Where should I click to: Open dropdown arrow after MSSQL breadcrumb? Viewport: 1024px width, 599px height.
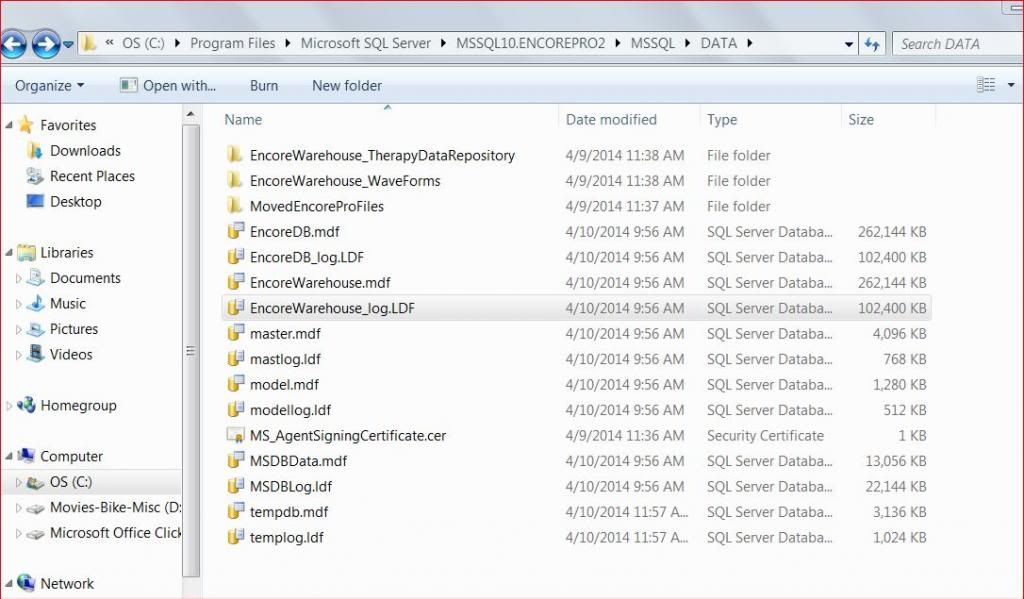point(688,44)
